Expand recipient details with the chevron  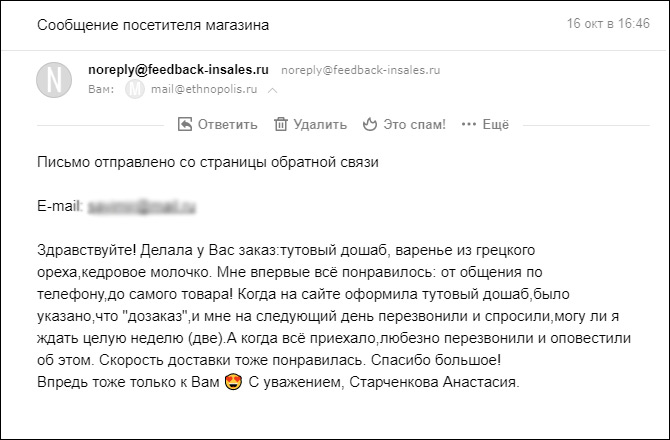pyautogui.click(x=273, y=90)
